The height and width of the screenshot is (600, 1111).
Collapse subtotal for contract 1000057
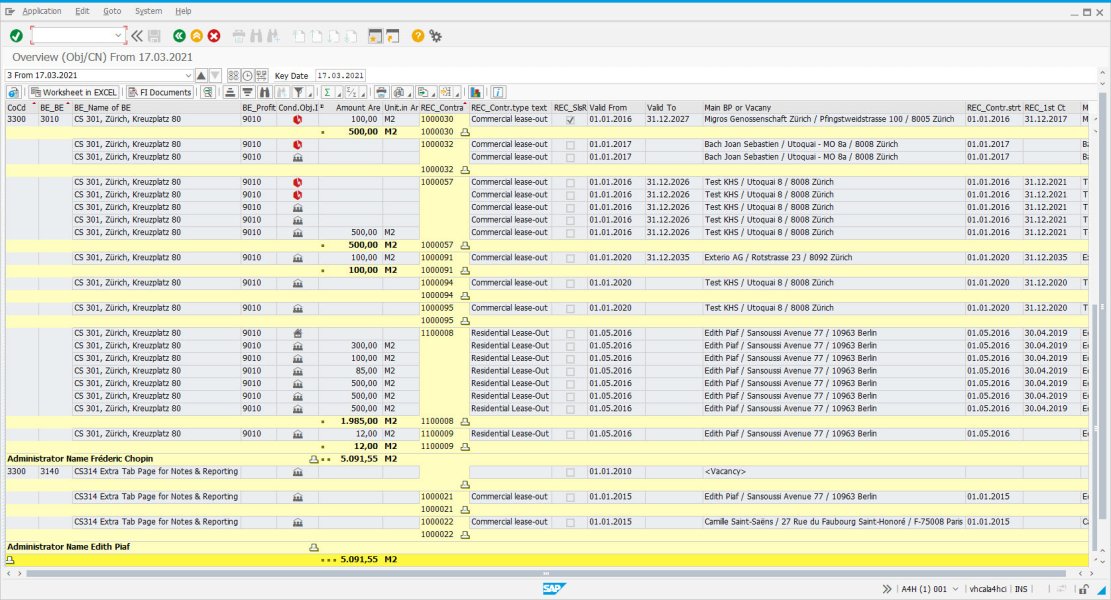(x=465, y=245)
